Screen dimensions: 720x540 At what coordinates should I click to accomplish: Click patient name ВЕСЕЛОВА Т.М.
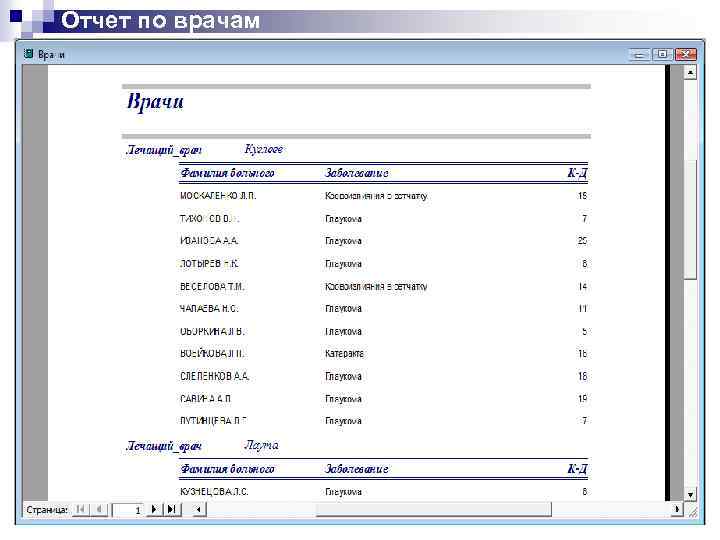[212, 287]
